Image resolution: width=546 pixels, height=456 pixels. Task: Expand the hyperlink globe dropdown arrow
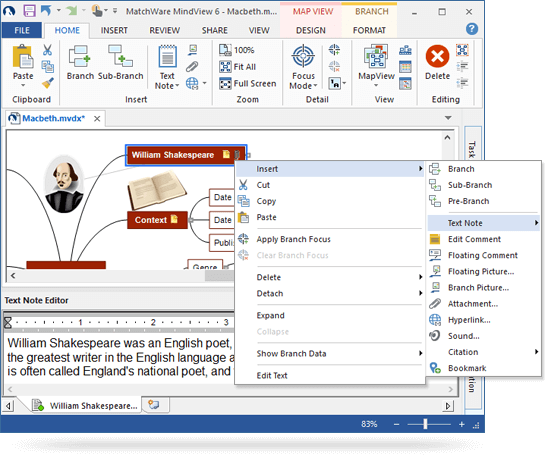coord(204,83)
